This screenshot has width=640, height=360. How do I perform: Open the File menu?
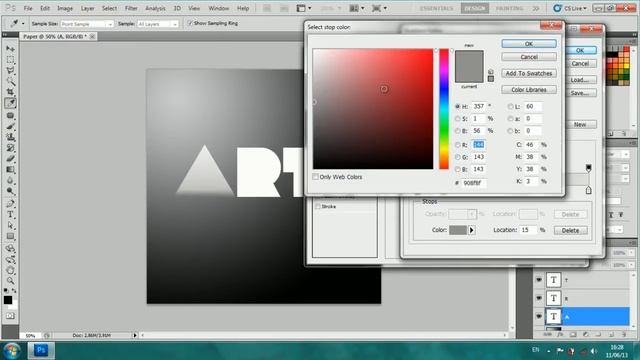28,8
